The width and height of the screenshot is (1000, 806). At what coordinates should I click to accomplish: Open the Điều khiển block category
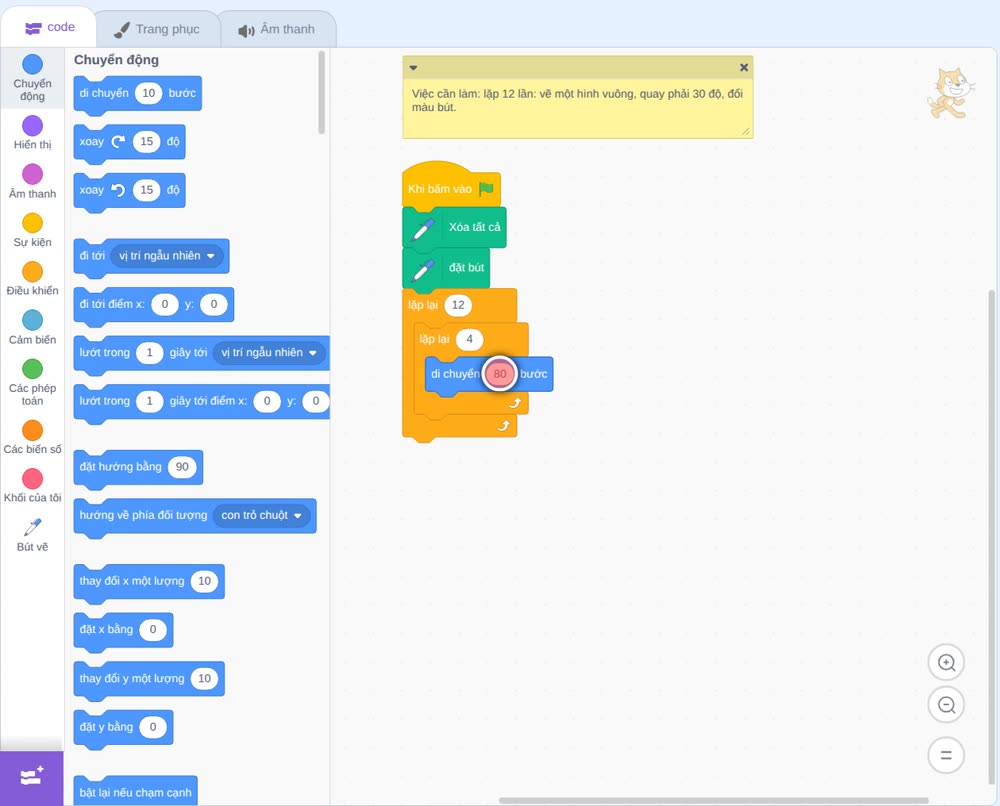(x=33, y=279)
